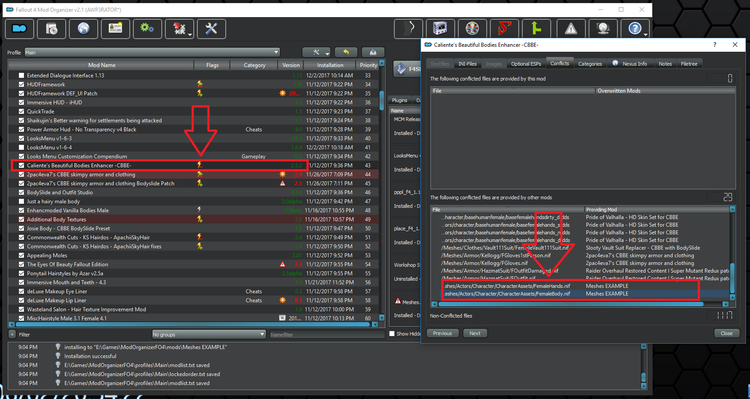Expand the Filter panel arrow
Screen dimensions: 750x399
12,334
